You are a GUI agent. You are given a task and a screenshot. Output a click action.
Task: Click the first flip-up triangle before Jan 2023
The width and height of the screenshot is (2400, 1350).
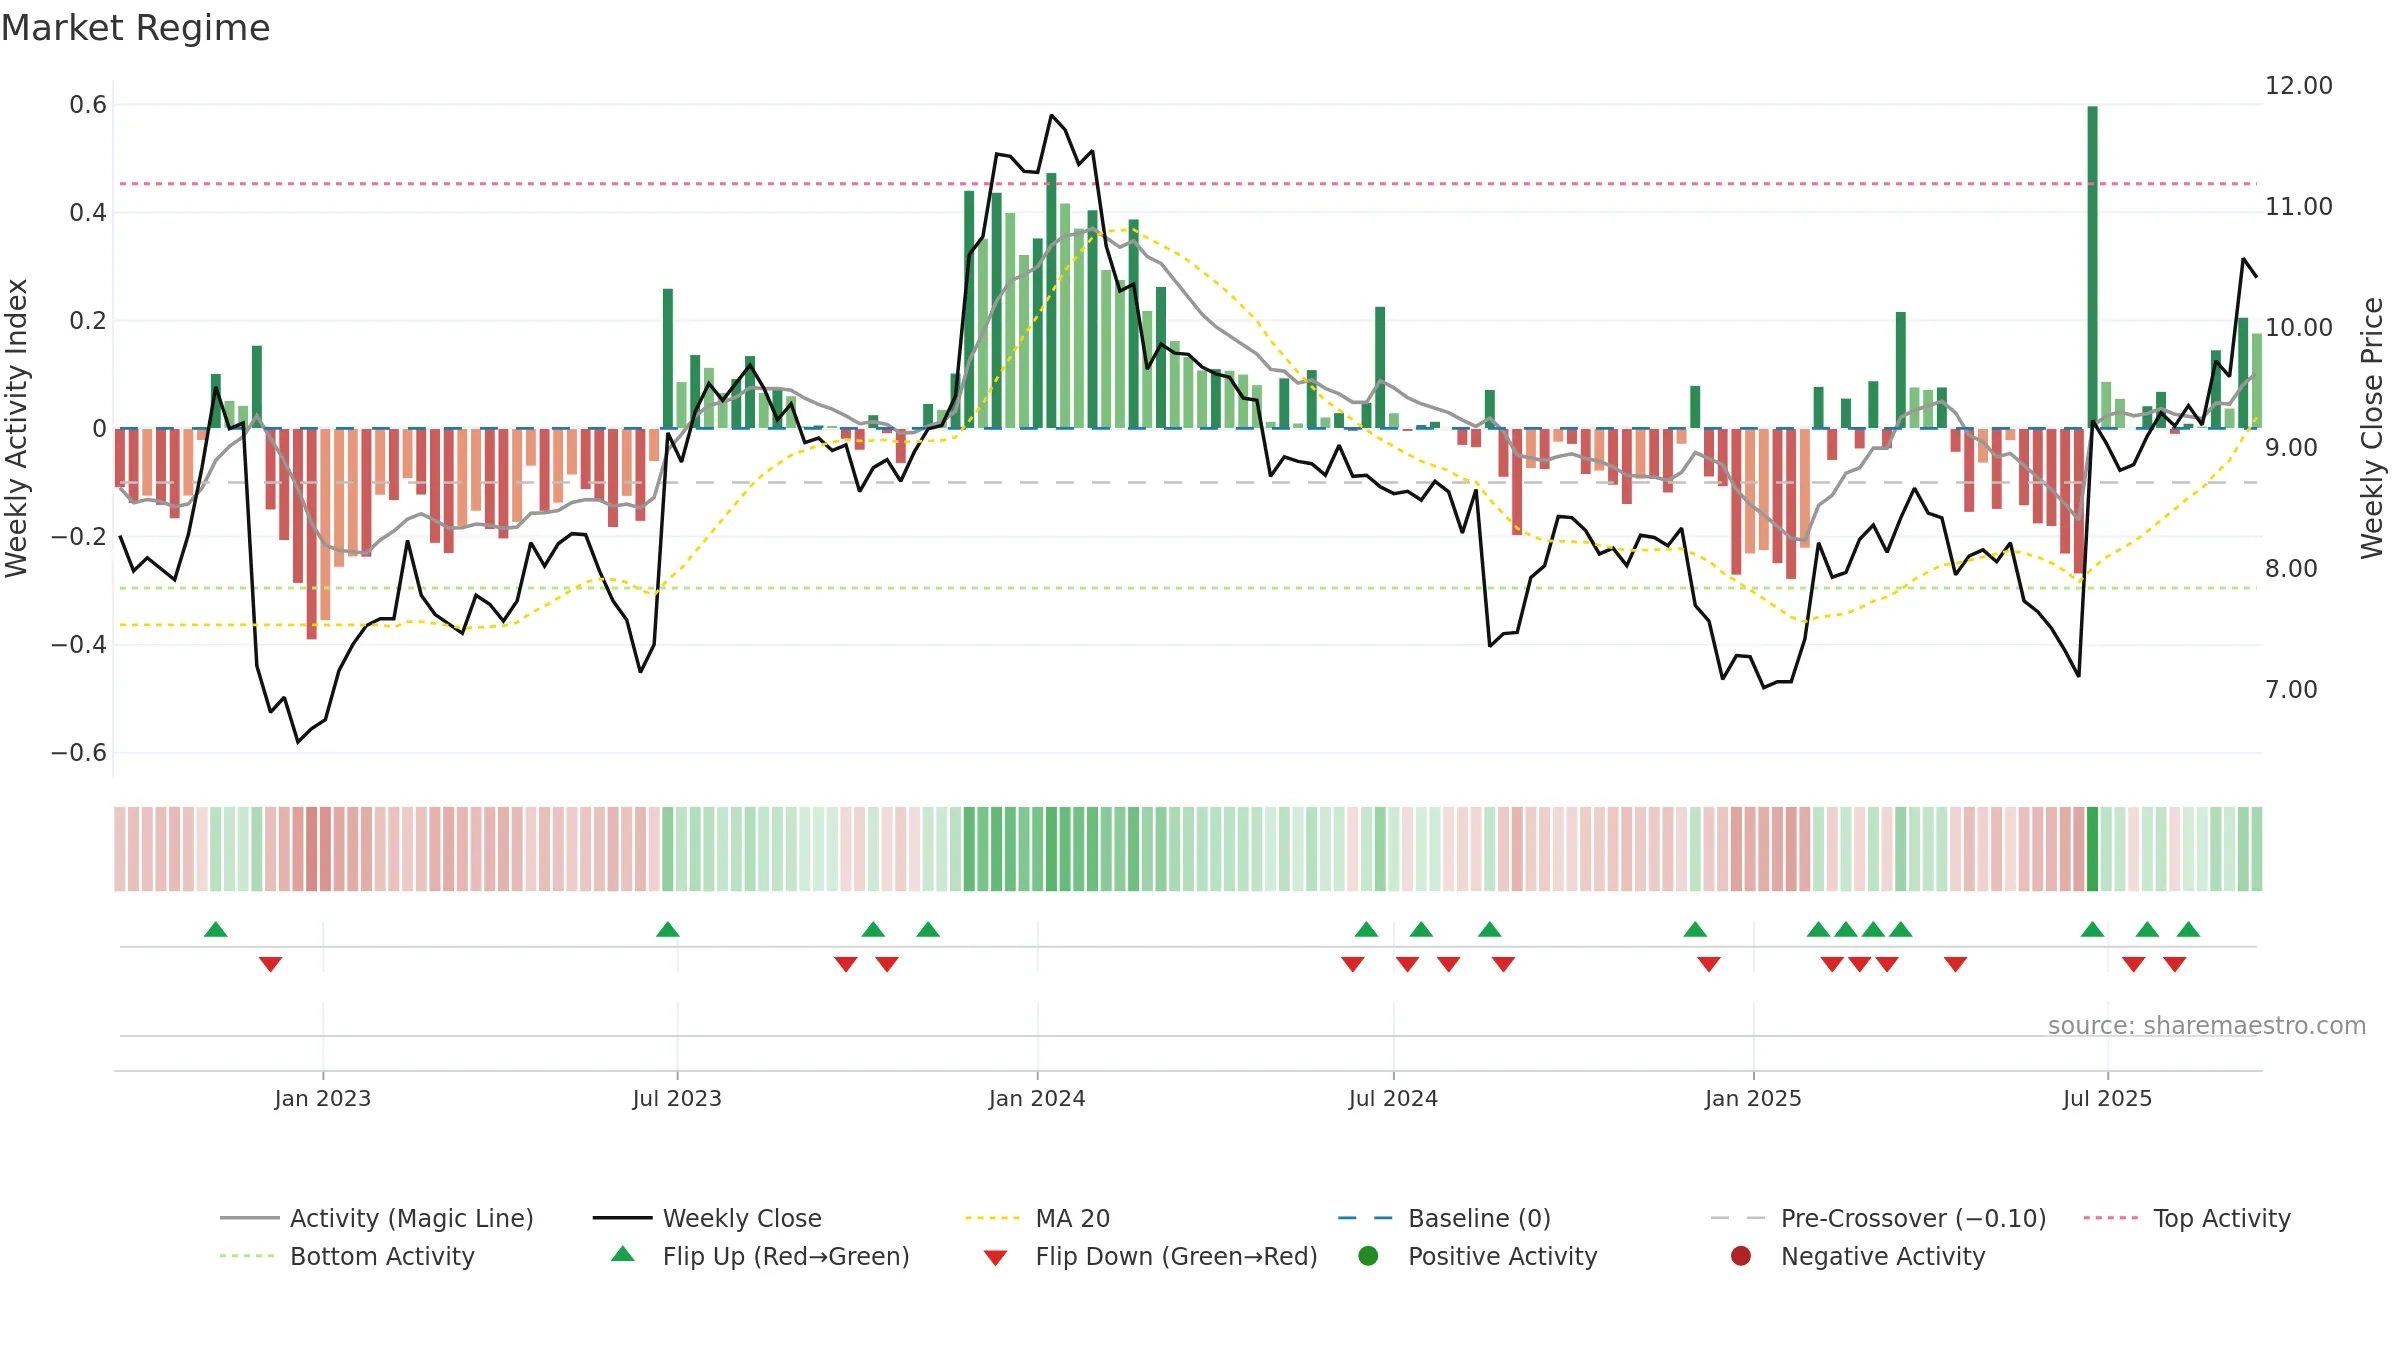tap(216, 929)
